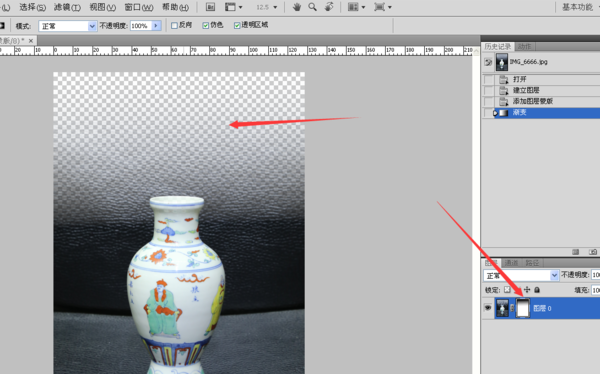Select the Hand tool icon in top bar
The image size is (600, 374).
pyautogui.click(x=297, y=7)
